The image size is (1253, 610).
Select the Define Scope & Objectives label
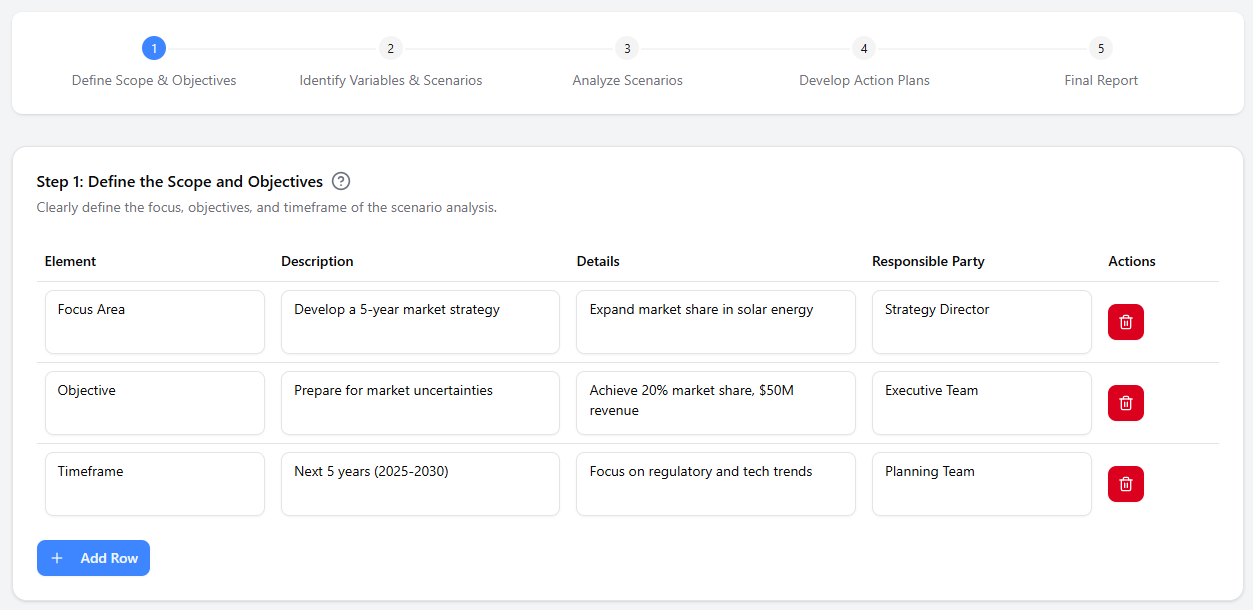(x=153, y=79)
